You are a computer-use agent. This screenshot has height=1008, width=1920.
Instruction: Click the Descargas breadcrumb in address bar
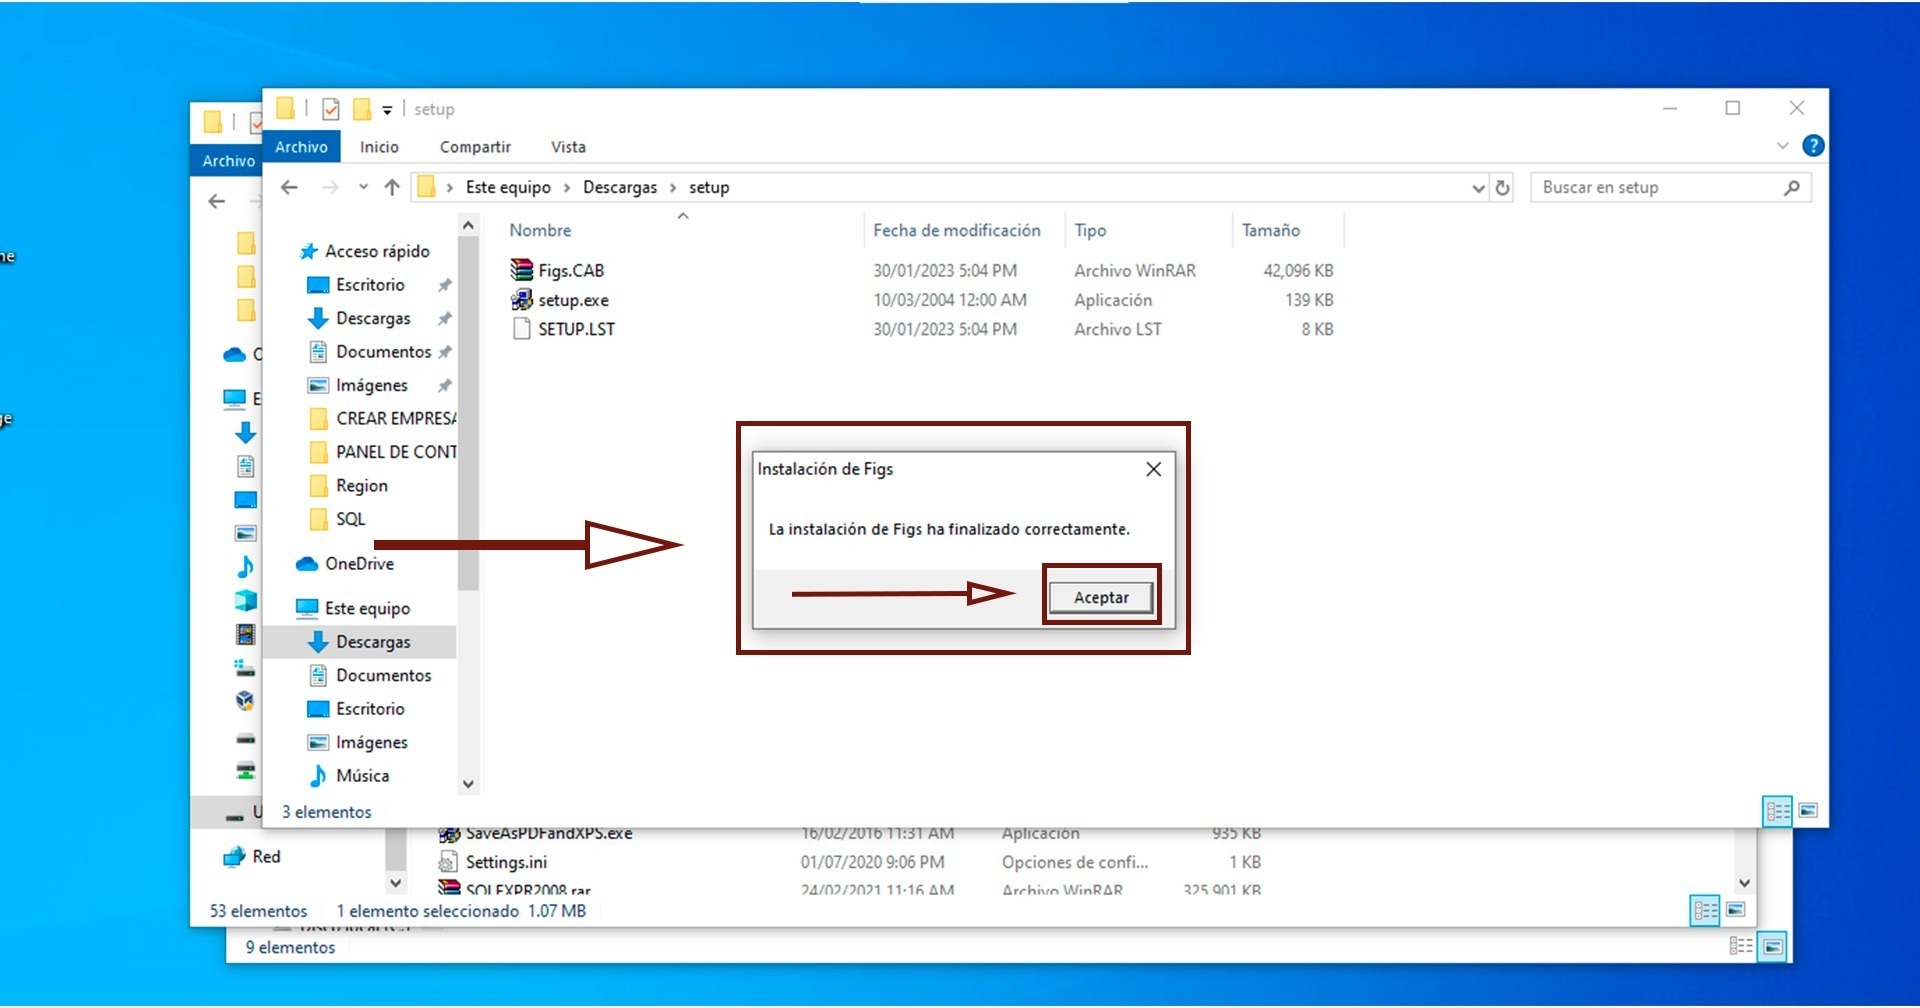click(619, 187)
